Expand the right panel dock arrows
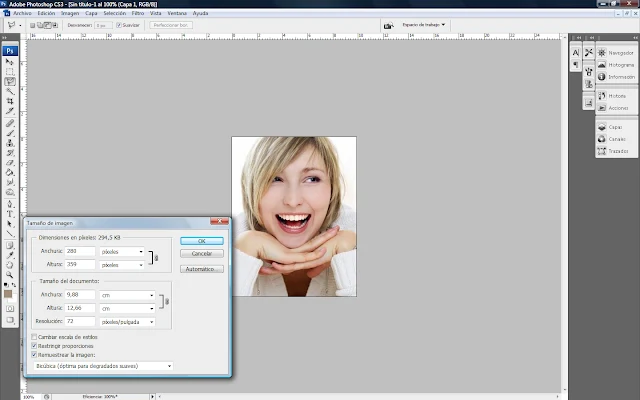640x400 pixels. click(635, 38)
